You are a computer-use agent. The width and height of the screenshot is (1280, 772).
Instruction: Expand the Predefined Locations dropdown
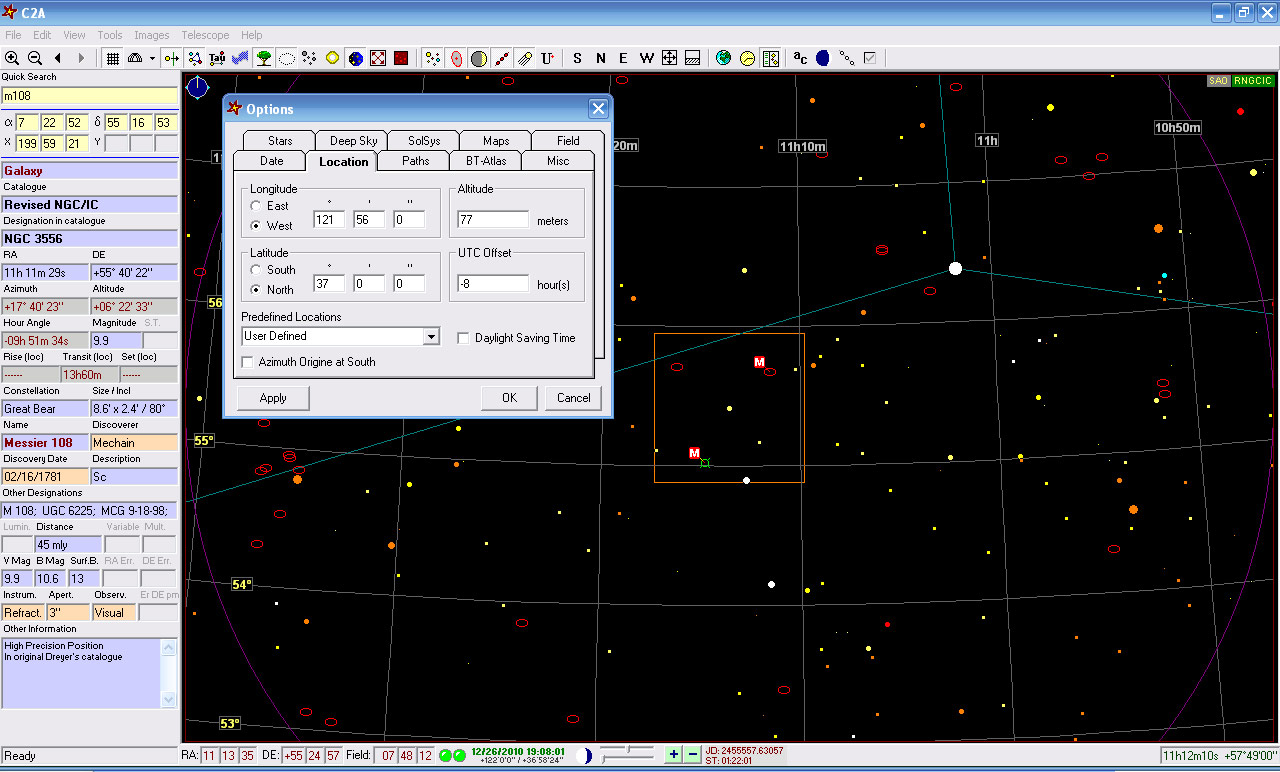[x=431, y=337]
